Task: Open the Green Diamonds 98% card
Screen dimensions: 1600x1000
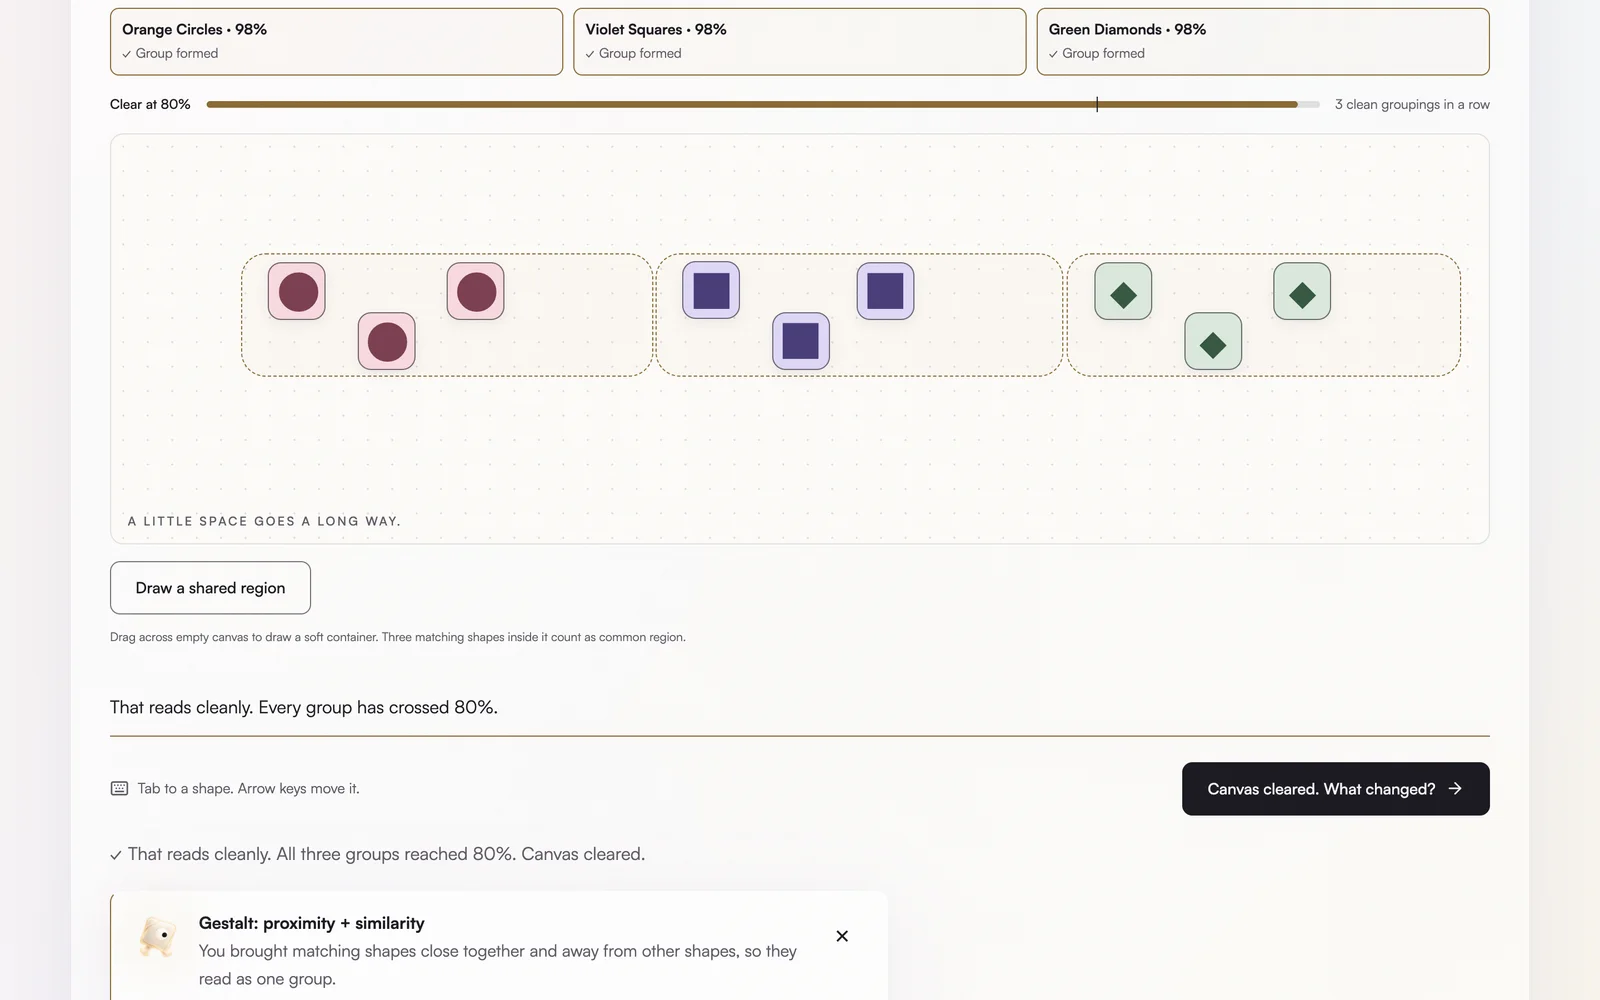Action: pos(1263,42)
